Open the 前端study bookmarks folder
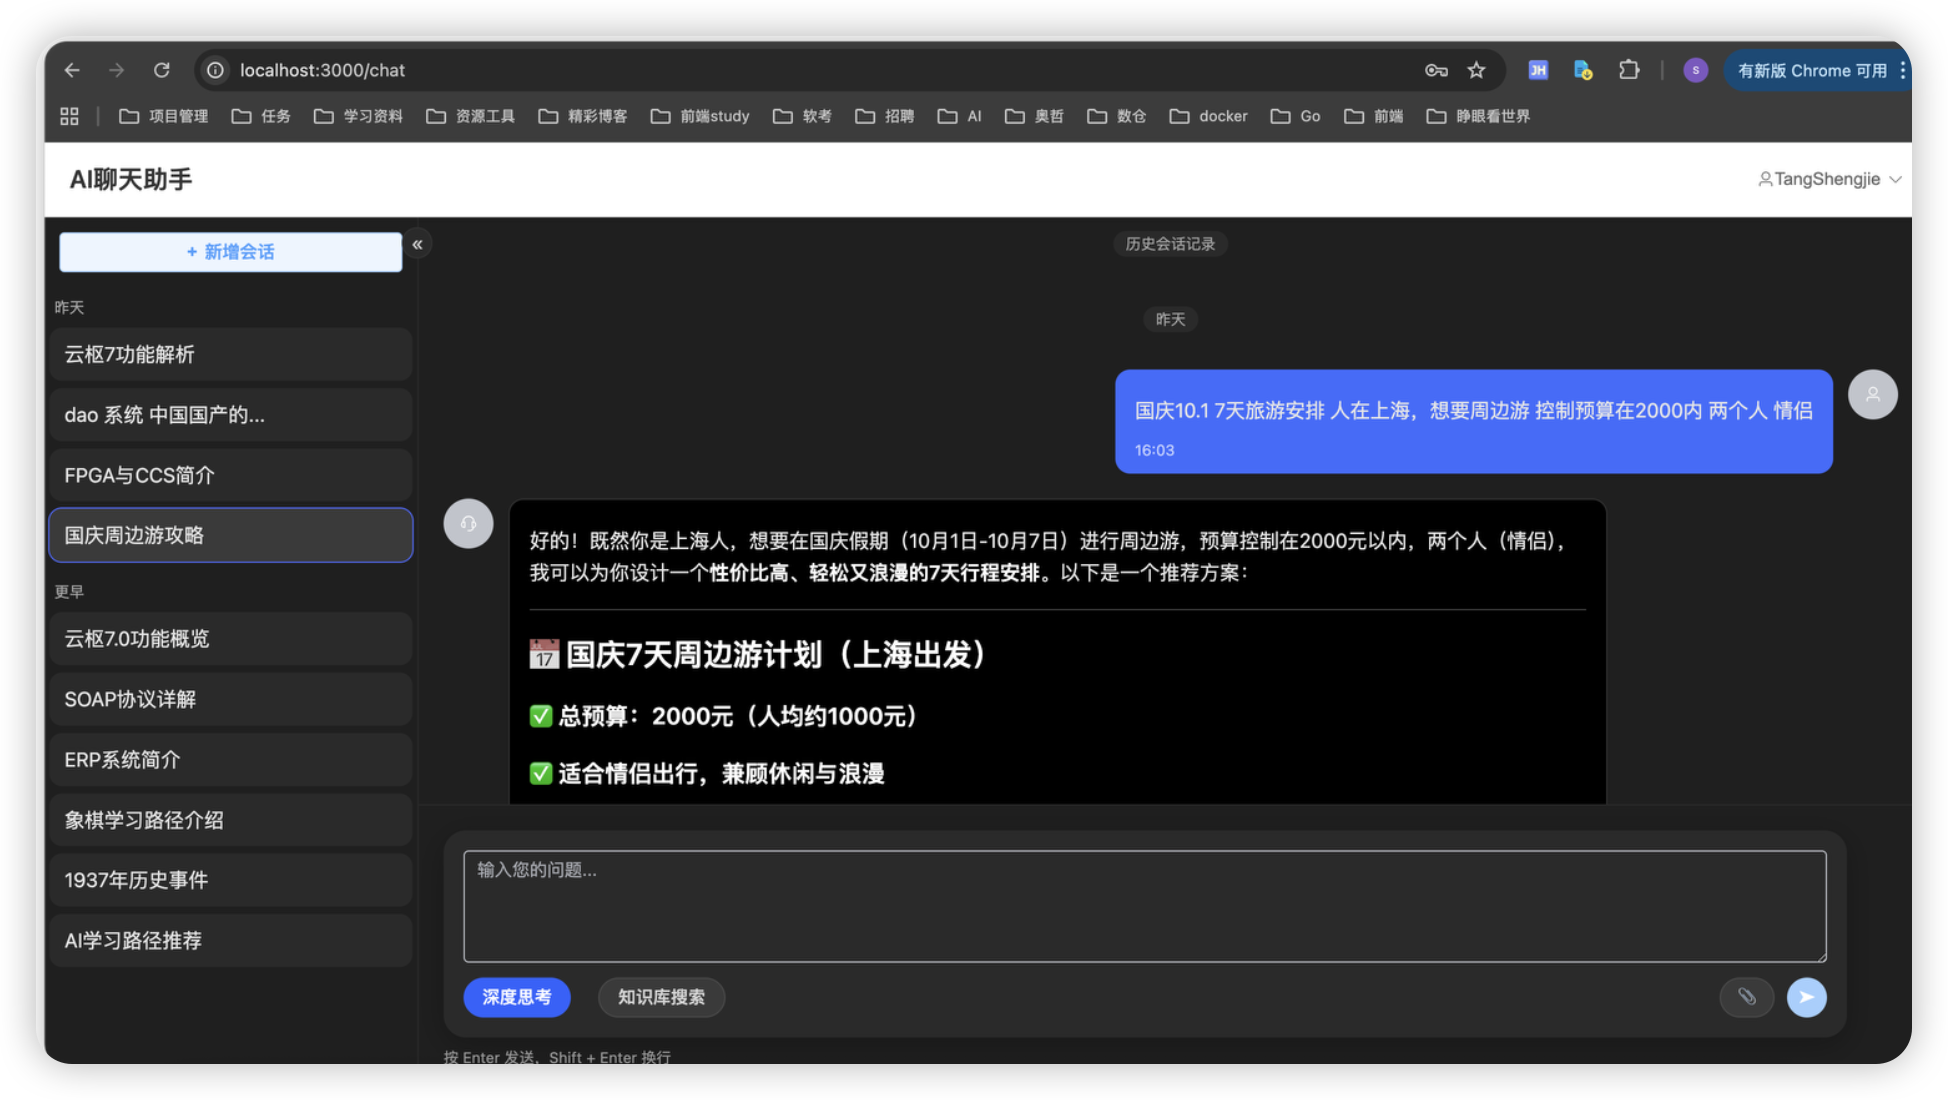This screenshot has height=1100, width=1948. (x=700, y=116)
